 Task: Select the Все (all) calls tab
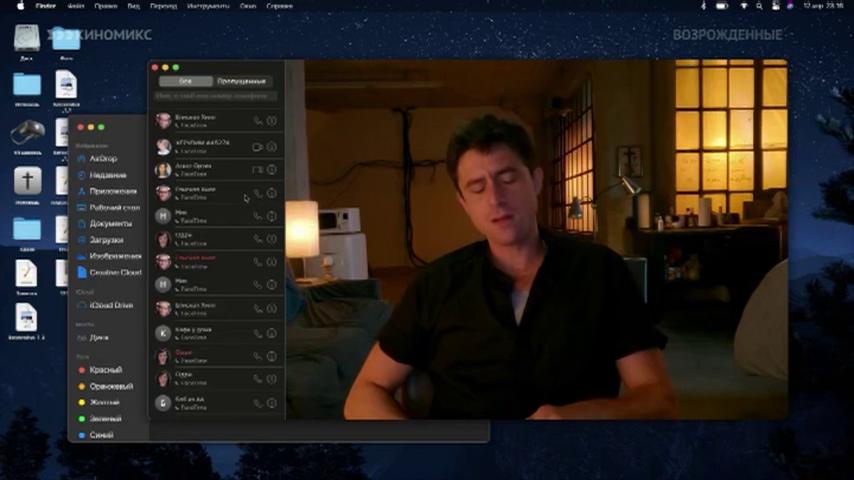pyautogui.click(x=186, y=81)
